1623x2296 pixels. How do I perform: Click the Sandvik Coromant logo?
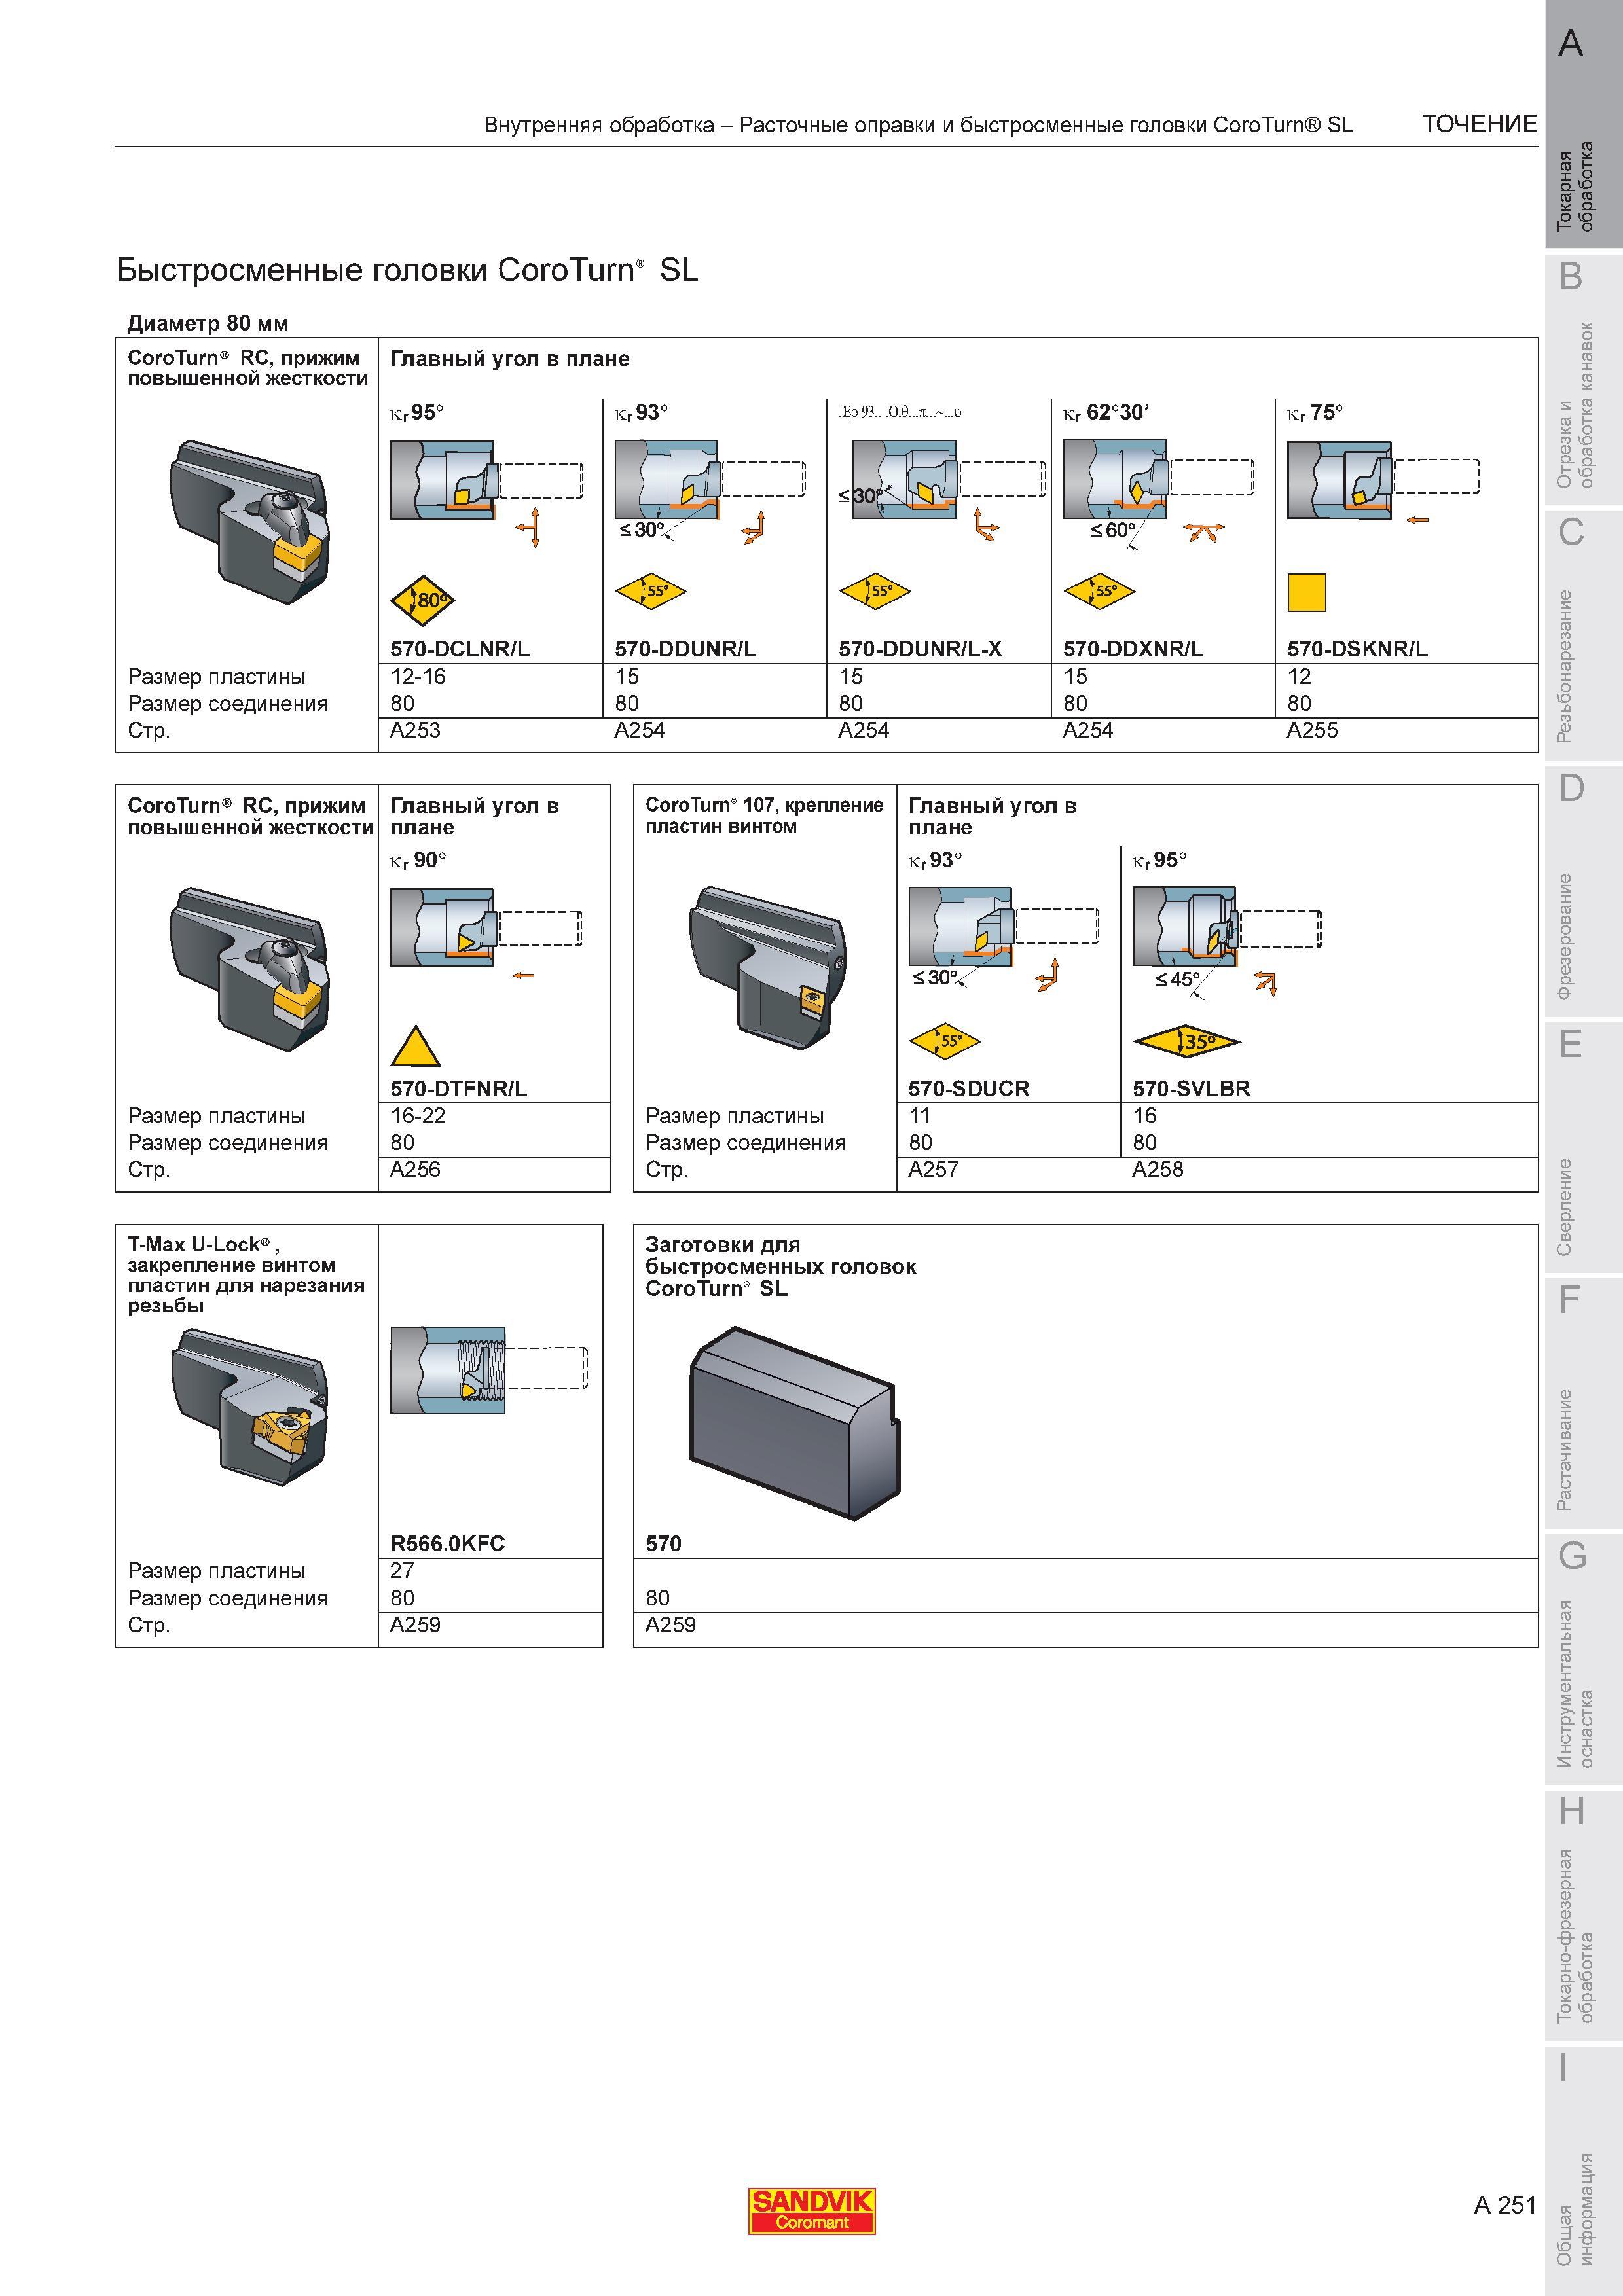click(812, 2211)
